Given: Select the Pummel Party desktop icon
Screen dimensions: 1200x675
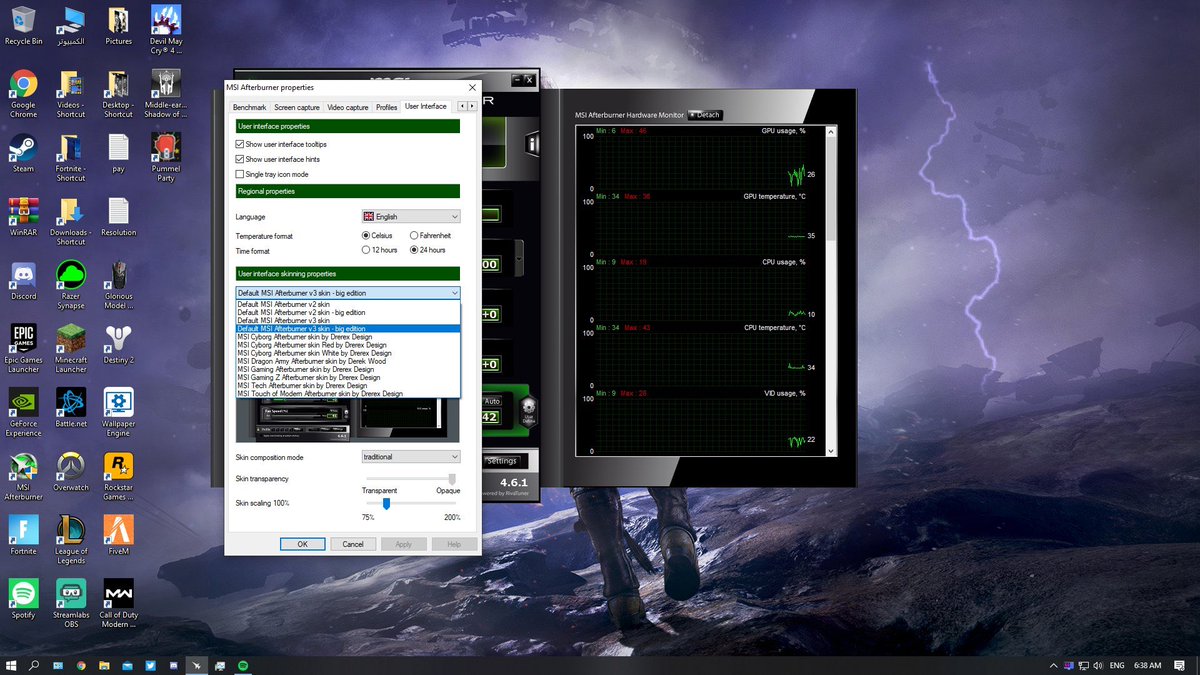Looking at the screenshot, I should point(166,157).
